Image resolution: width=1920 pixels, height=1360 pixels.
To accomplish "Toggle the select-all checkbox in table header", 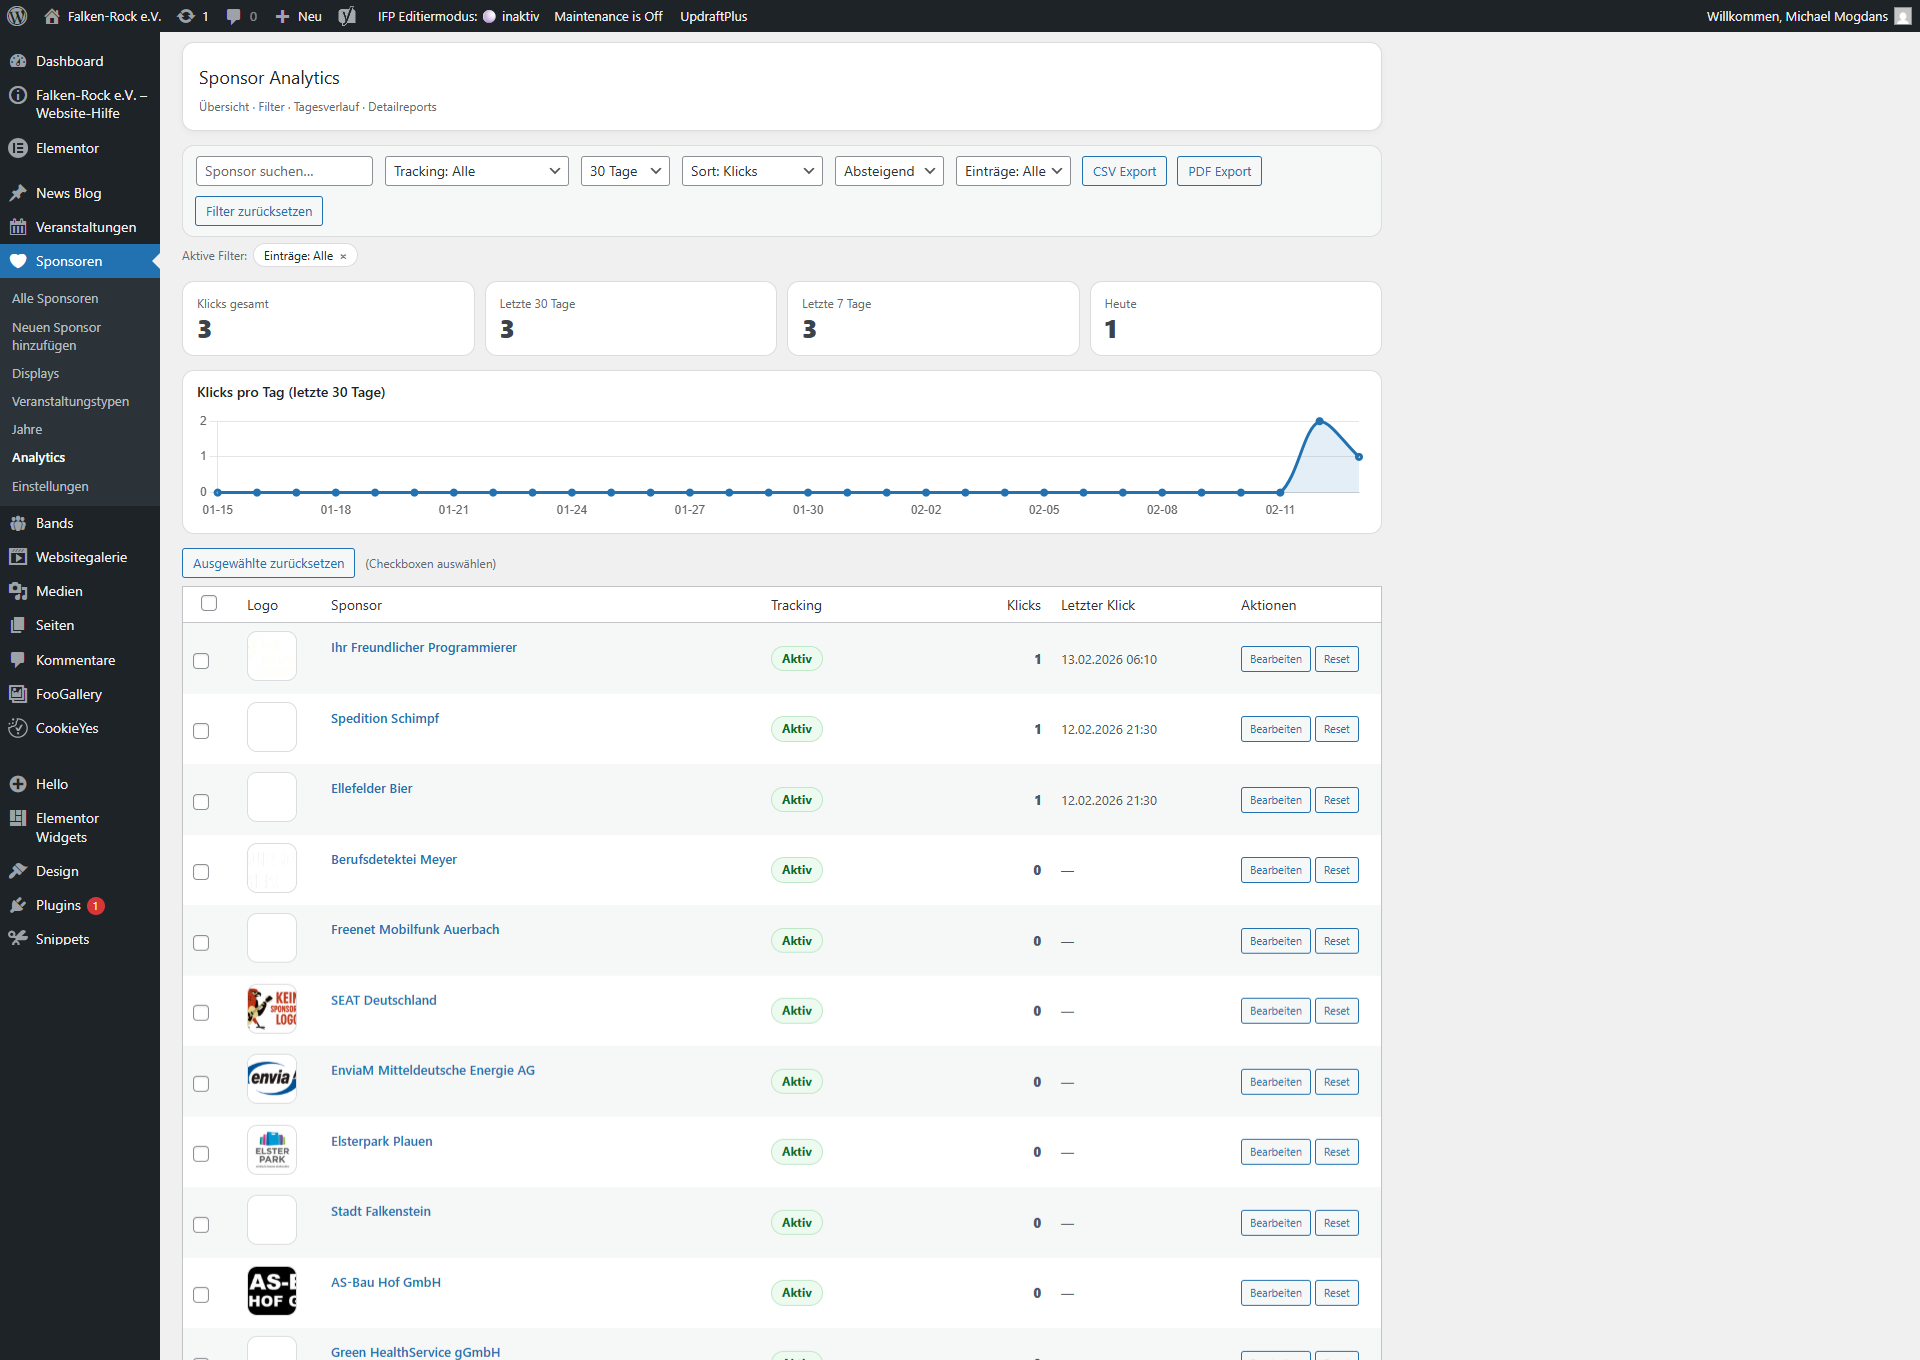I will 209,603.
